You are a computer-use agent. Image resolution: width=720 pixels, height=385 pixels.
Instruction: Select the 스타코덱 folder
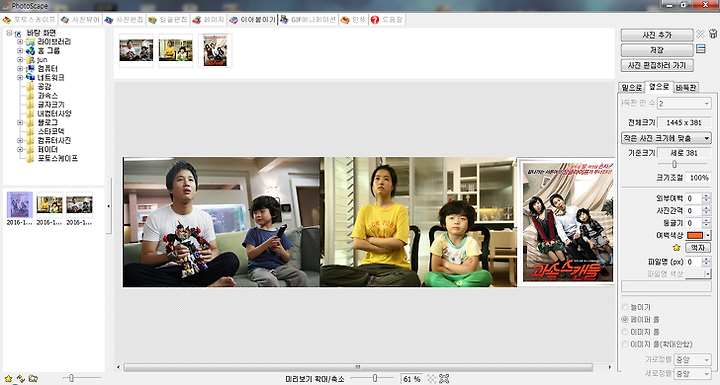[x=51, y=131]
